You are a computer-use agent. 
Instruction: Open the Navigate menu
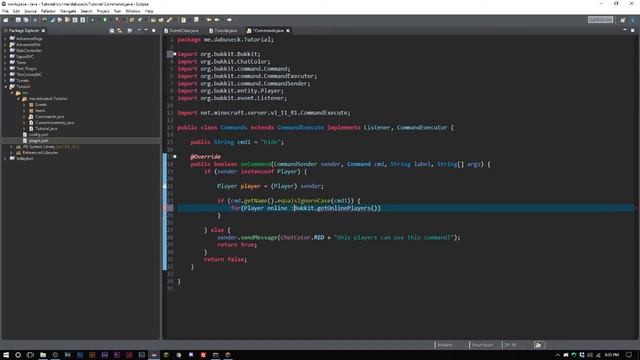[68, 11]
